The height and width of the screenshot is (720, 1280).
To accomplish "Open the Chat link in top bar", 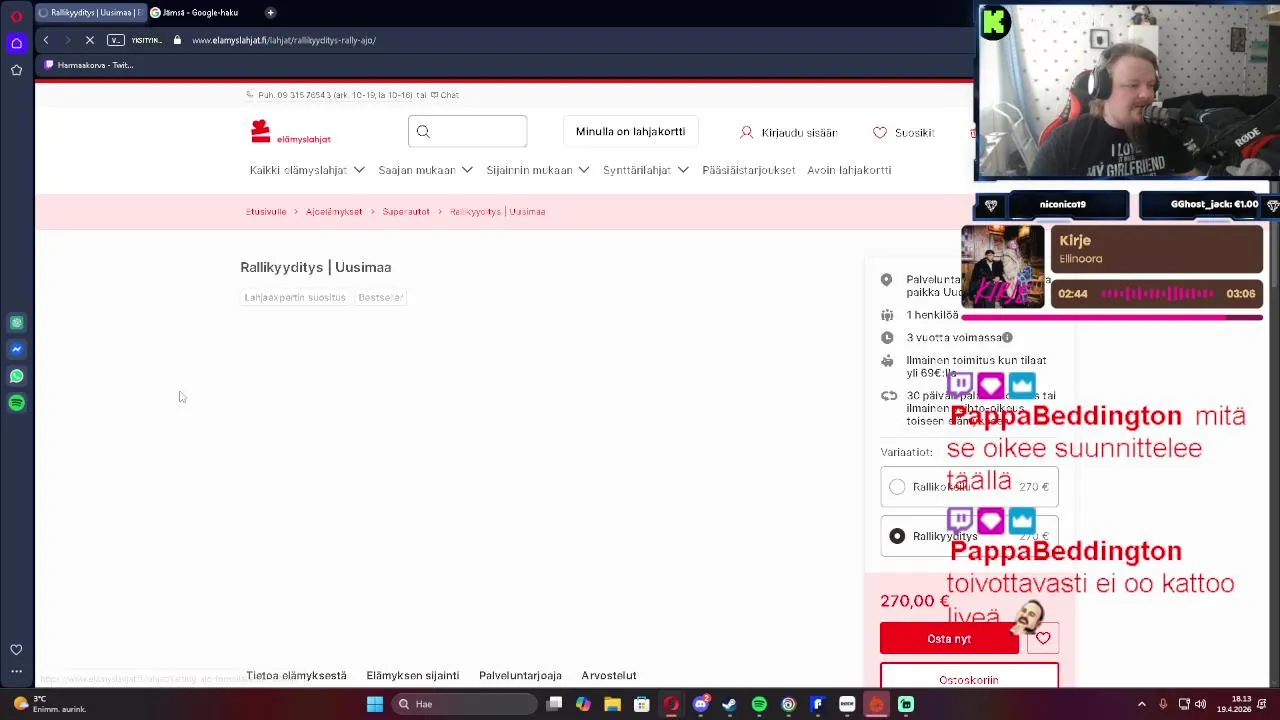I will [445, 95].
